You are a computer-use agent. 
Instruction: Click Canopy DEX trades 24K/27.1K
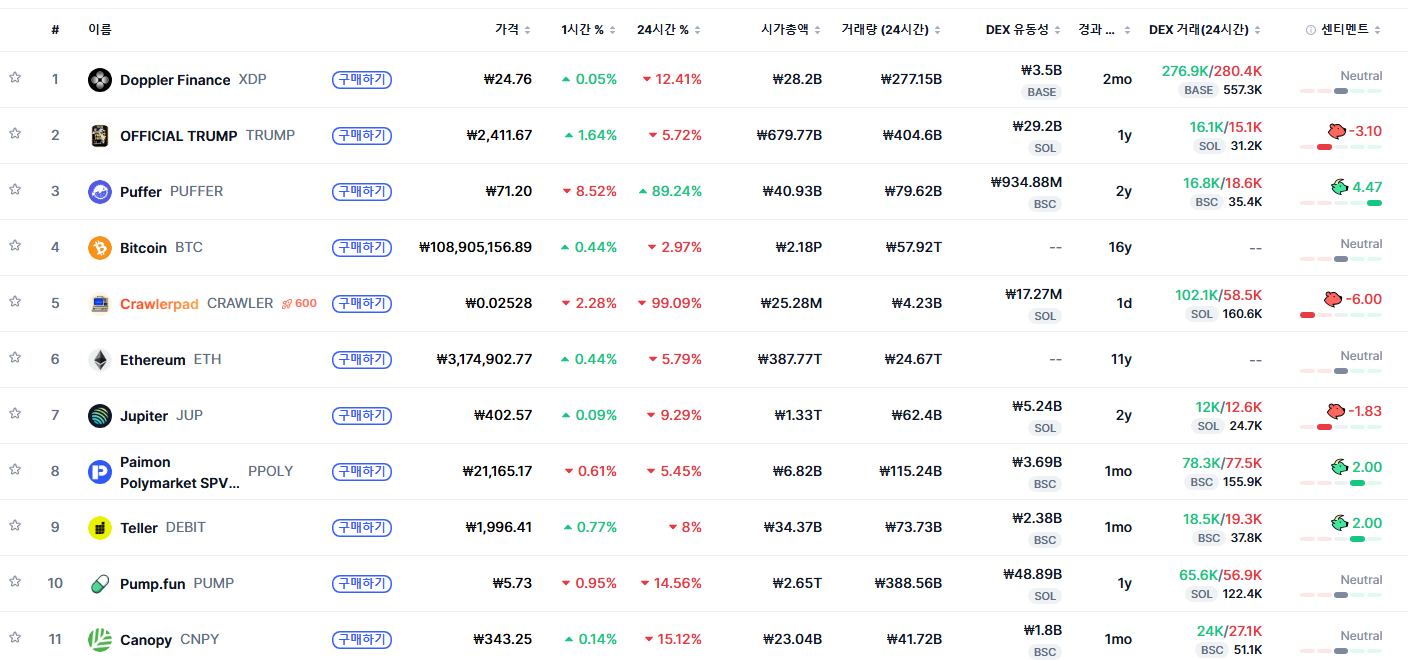pos(1229,631)
